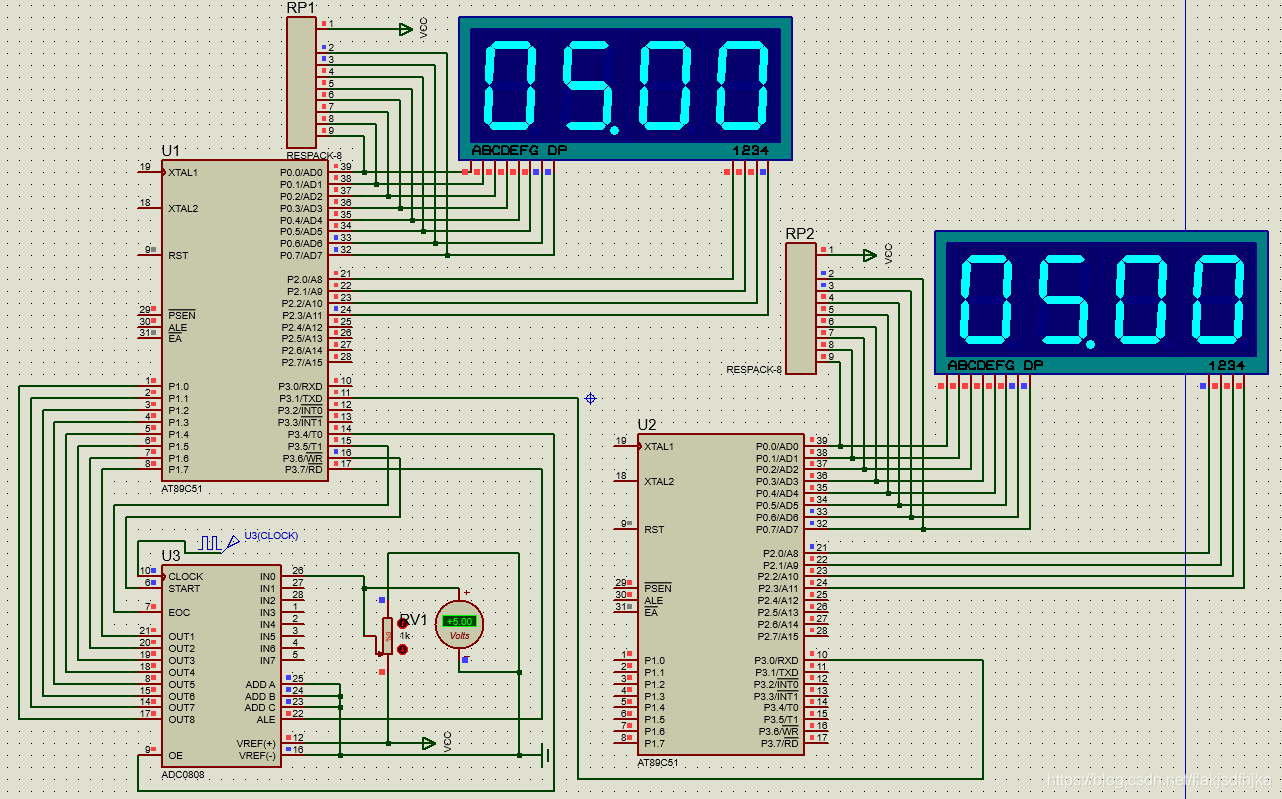Select the DC voltmeter showing +5.00
1282x799 pixels.
click(x=460, y=625)
